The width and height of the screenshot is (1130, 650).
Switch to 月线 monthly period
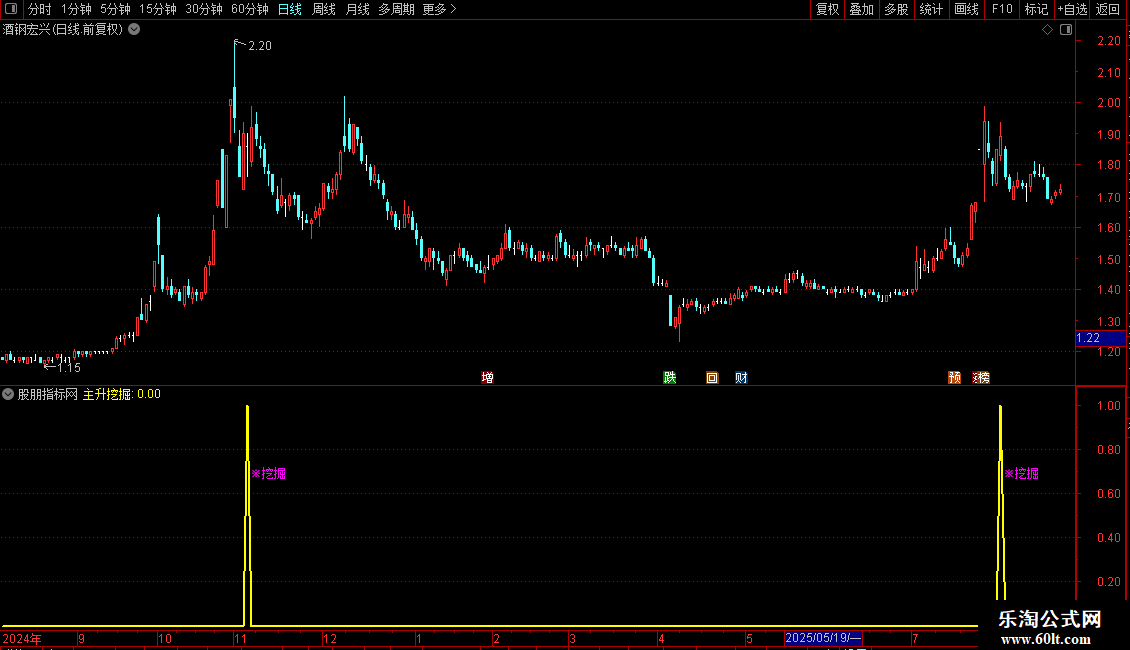pos(357,9)
